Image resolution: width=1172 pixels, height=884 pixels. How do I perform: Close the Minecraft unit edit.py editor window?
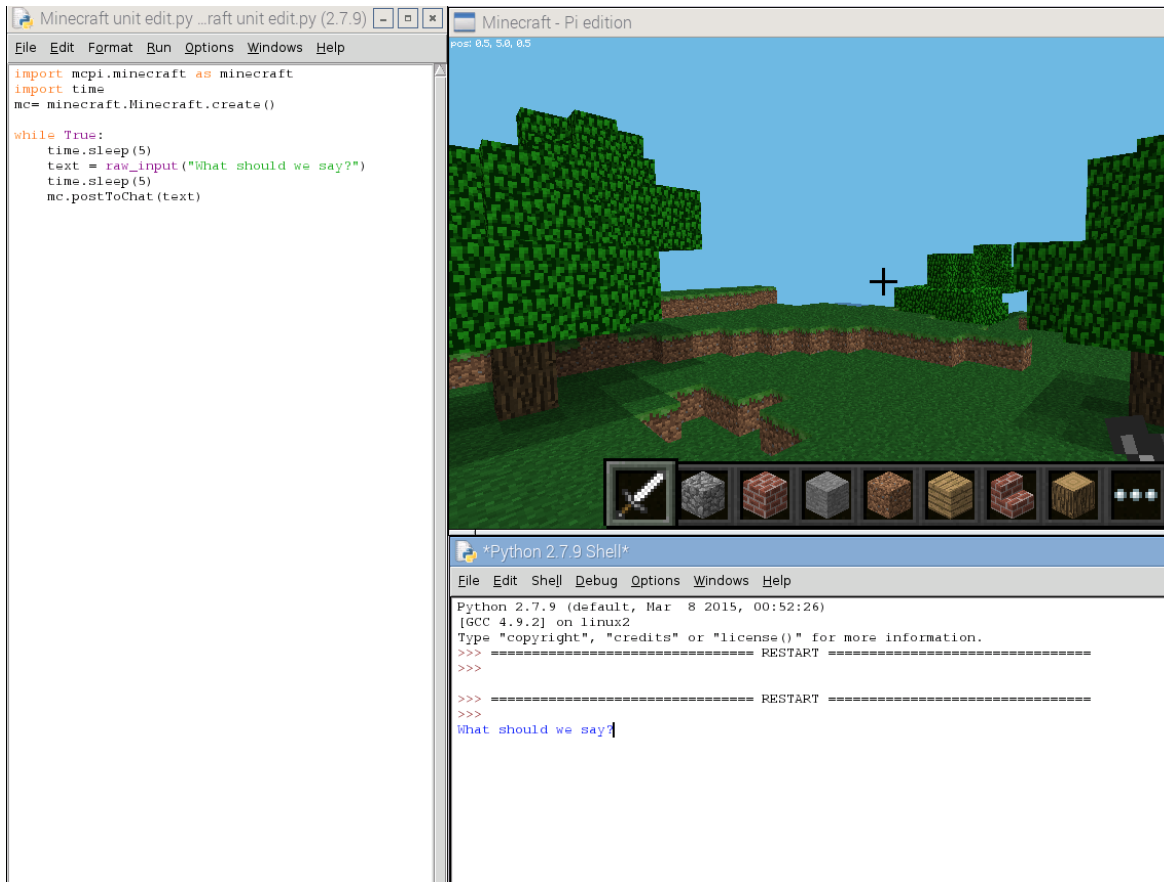[x=432, y=19]
